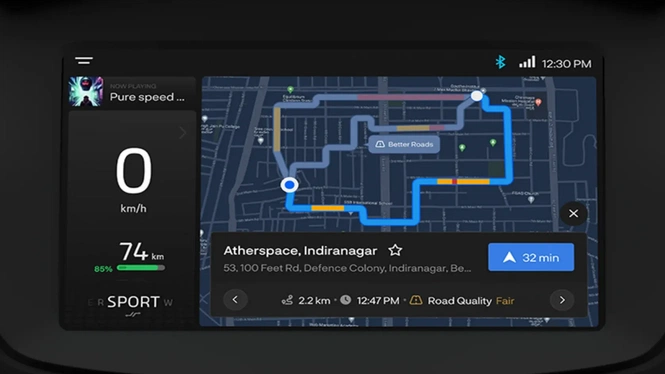665x374 pixels.
Task: Tap the 53, 100 Feet Rd address line
Action: coord(347,268)
